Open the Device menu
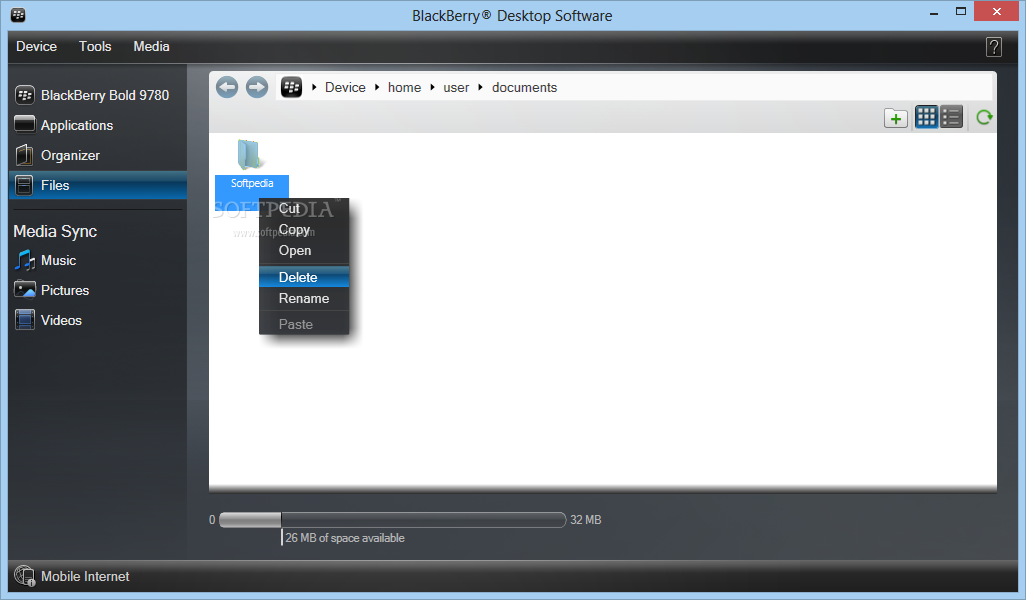The image size is (1026, 600). tap(37, 46)
